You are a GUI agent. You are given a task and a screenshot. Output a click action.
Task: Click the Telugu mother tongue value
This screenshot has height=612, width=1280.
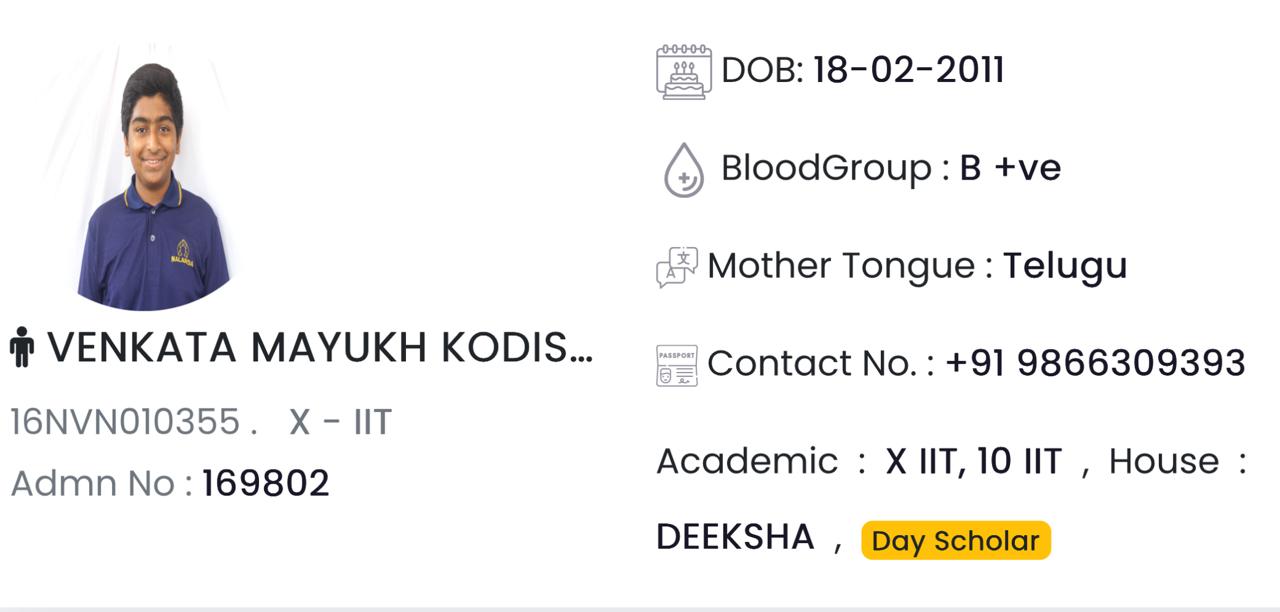1065,266
